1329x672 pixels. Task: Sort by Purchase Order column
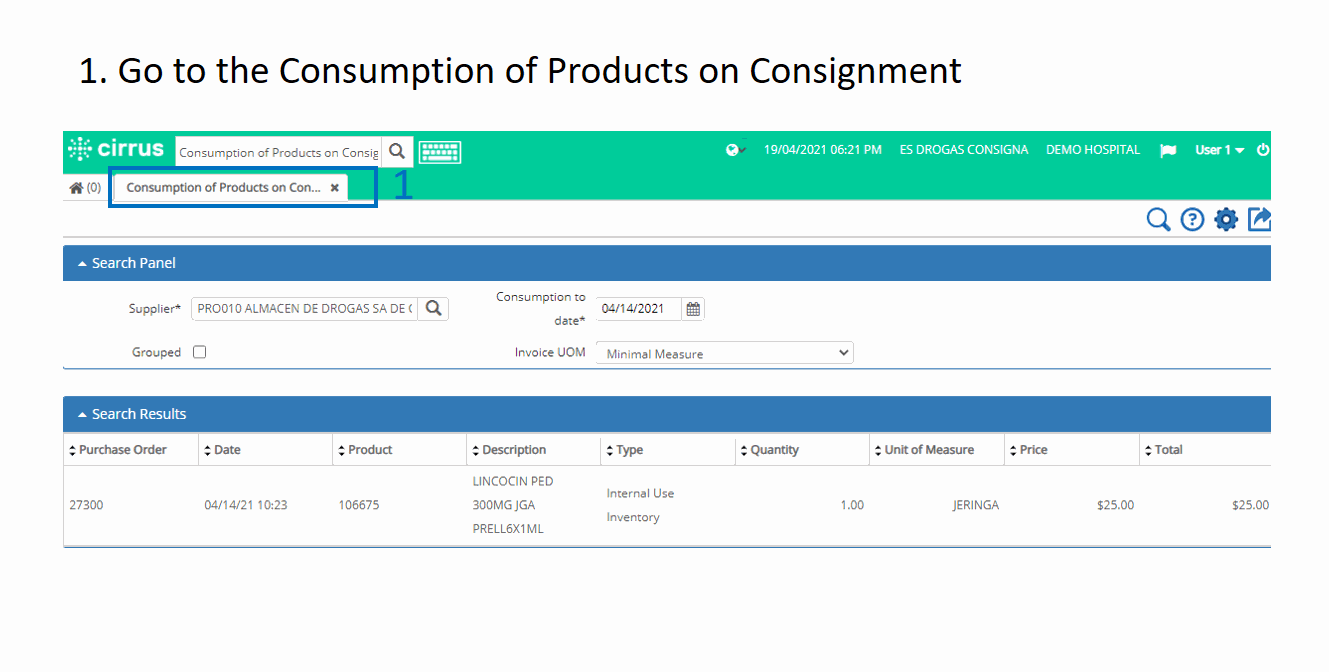118,450
